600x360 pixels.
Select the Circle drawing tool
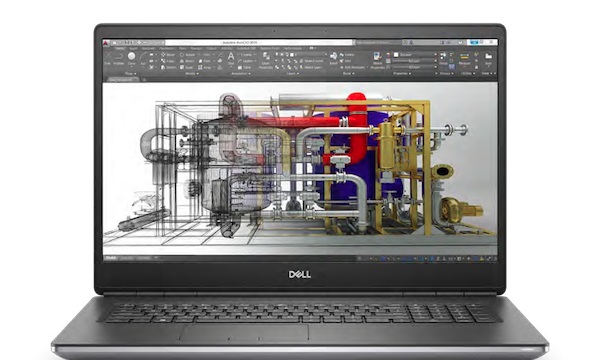tap(131, 59)
